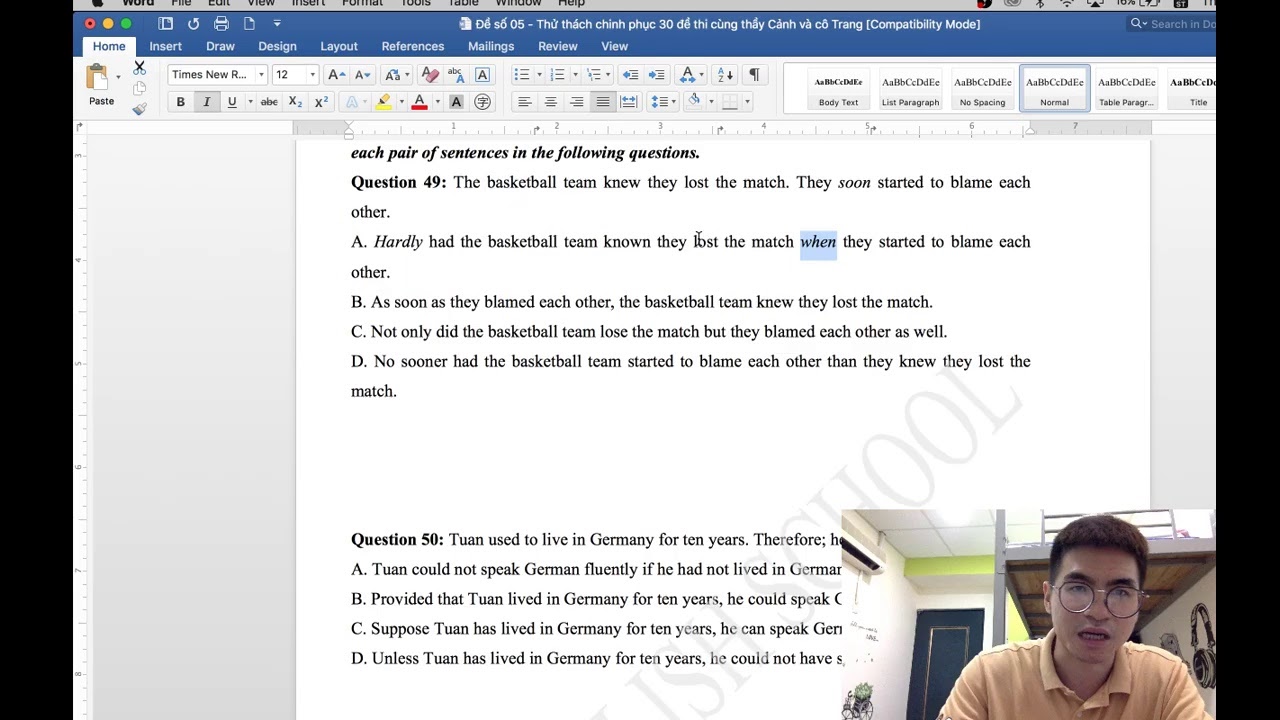This screenshot has width=1280, height=720.
Task: Click the Print icon in title bar
Action: 221,24
